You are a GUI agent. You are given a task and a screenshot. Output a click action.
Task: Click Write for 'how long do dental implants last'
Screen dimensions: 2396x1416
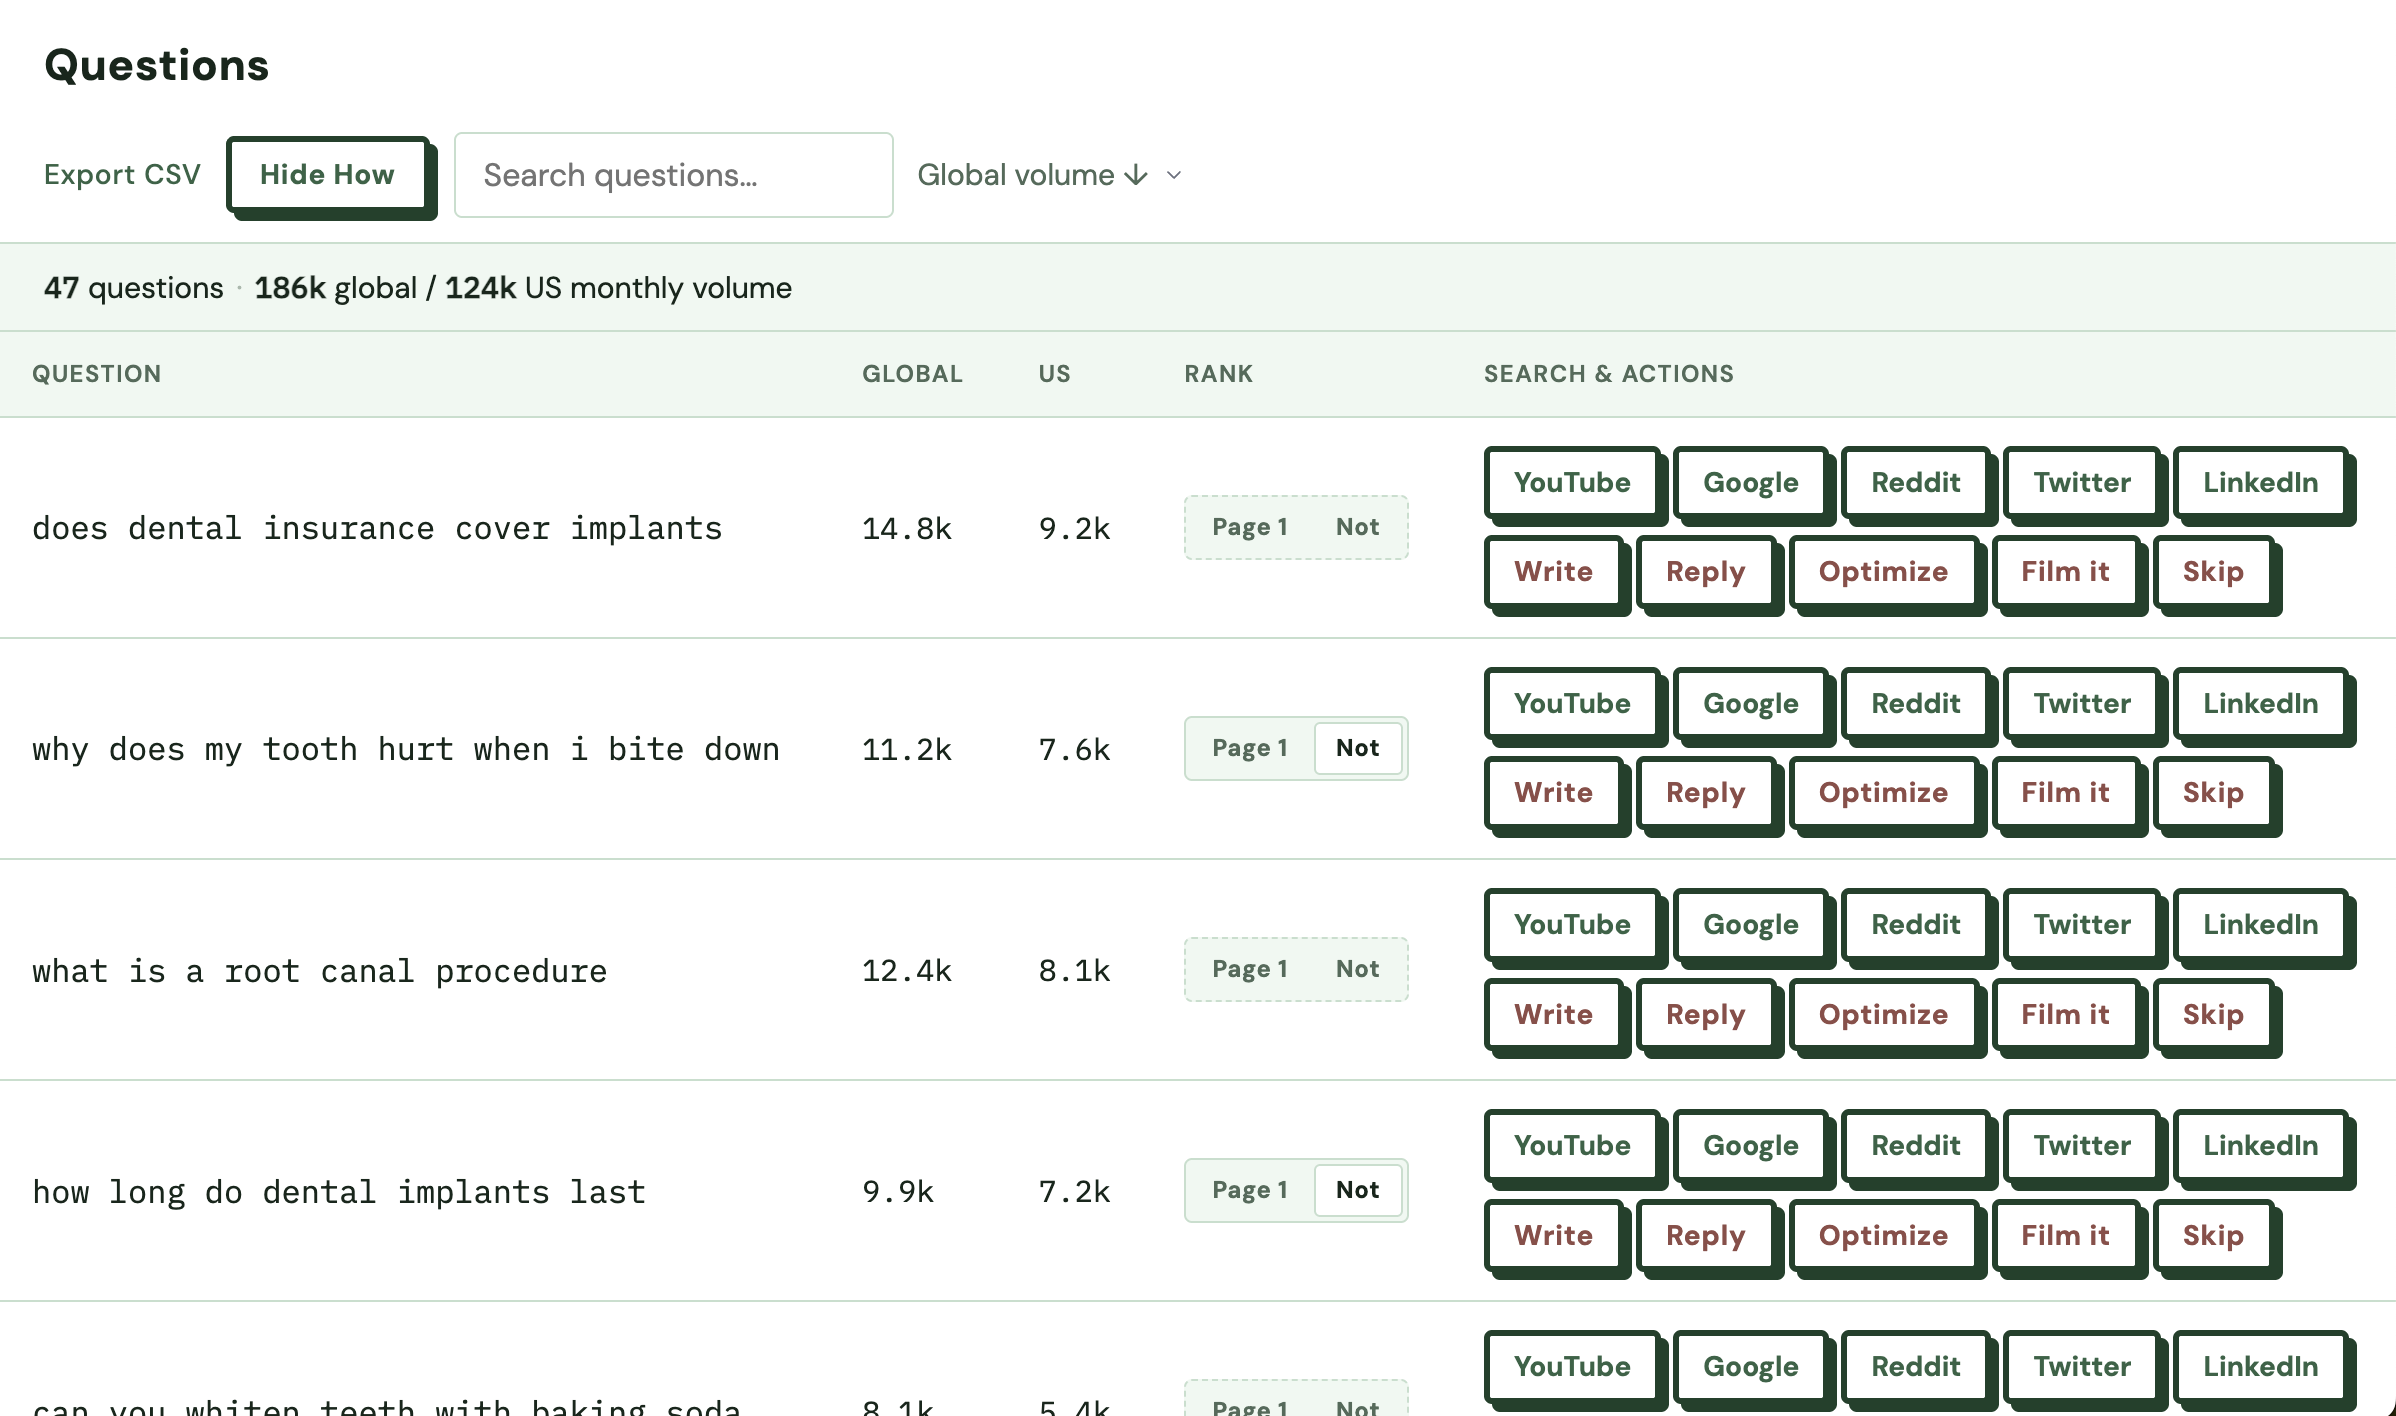pyautogui.click(x=1553, y=1235)
